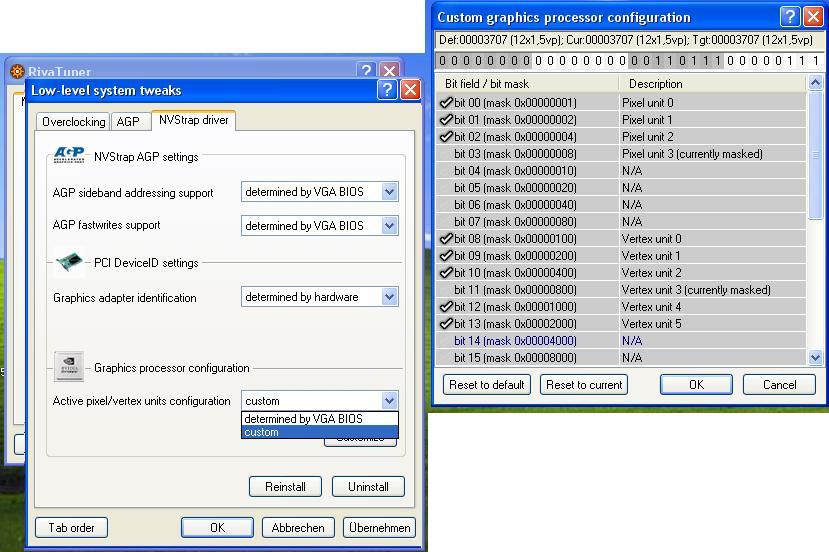
Task: Click the Reinstall button
Action: tap(285, 486)
